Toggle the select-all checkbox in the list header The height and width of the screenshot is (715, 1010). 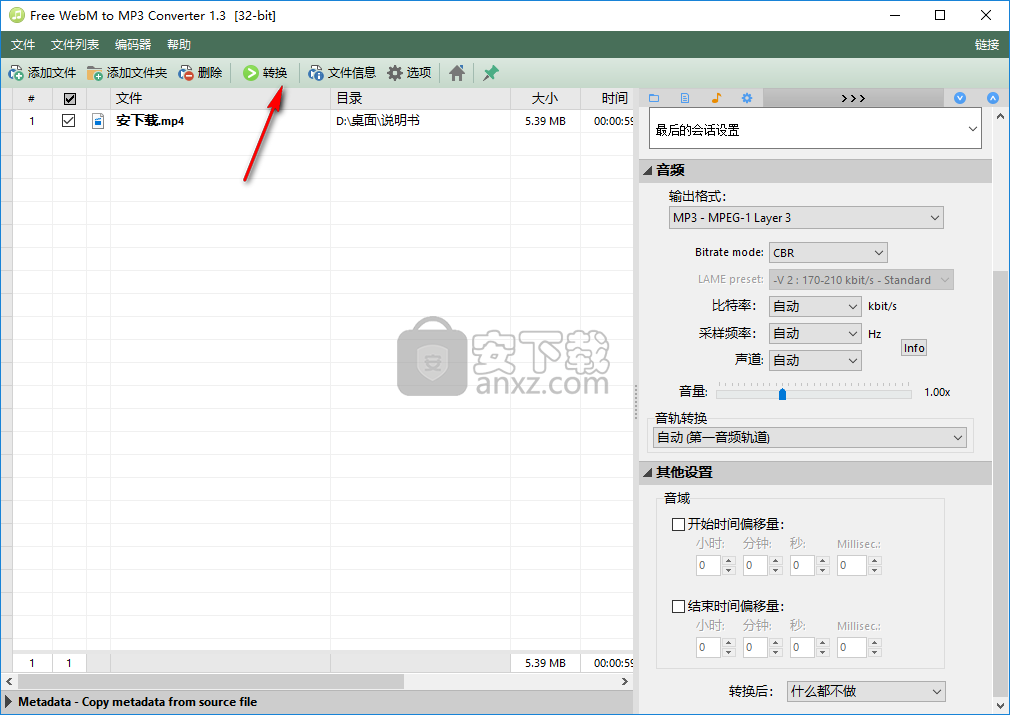(70, 99)
